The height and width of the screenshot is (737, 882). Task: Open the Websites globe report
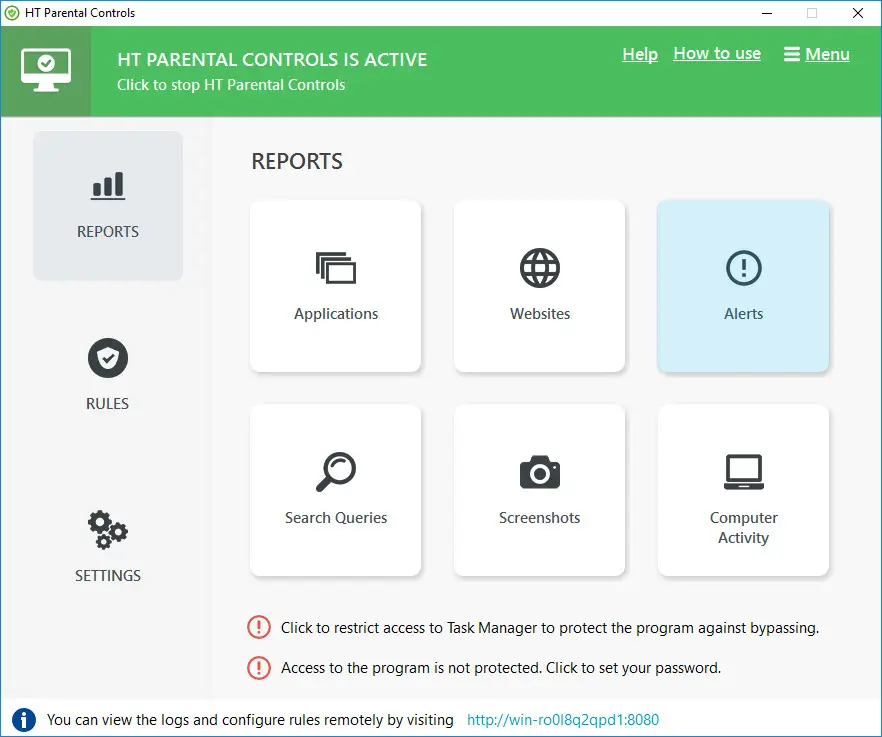coord(539,286)
